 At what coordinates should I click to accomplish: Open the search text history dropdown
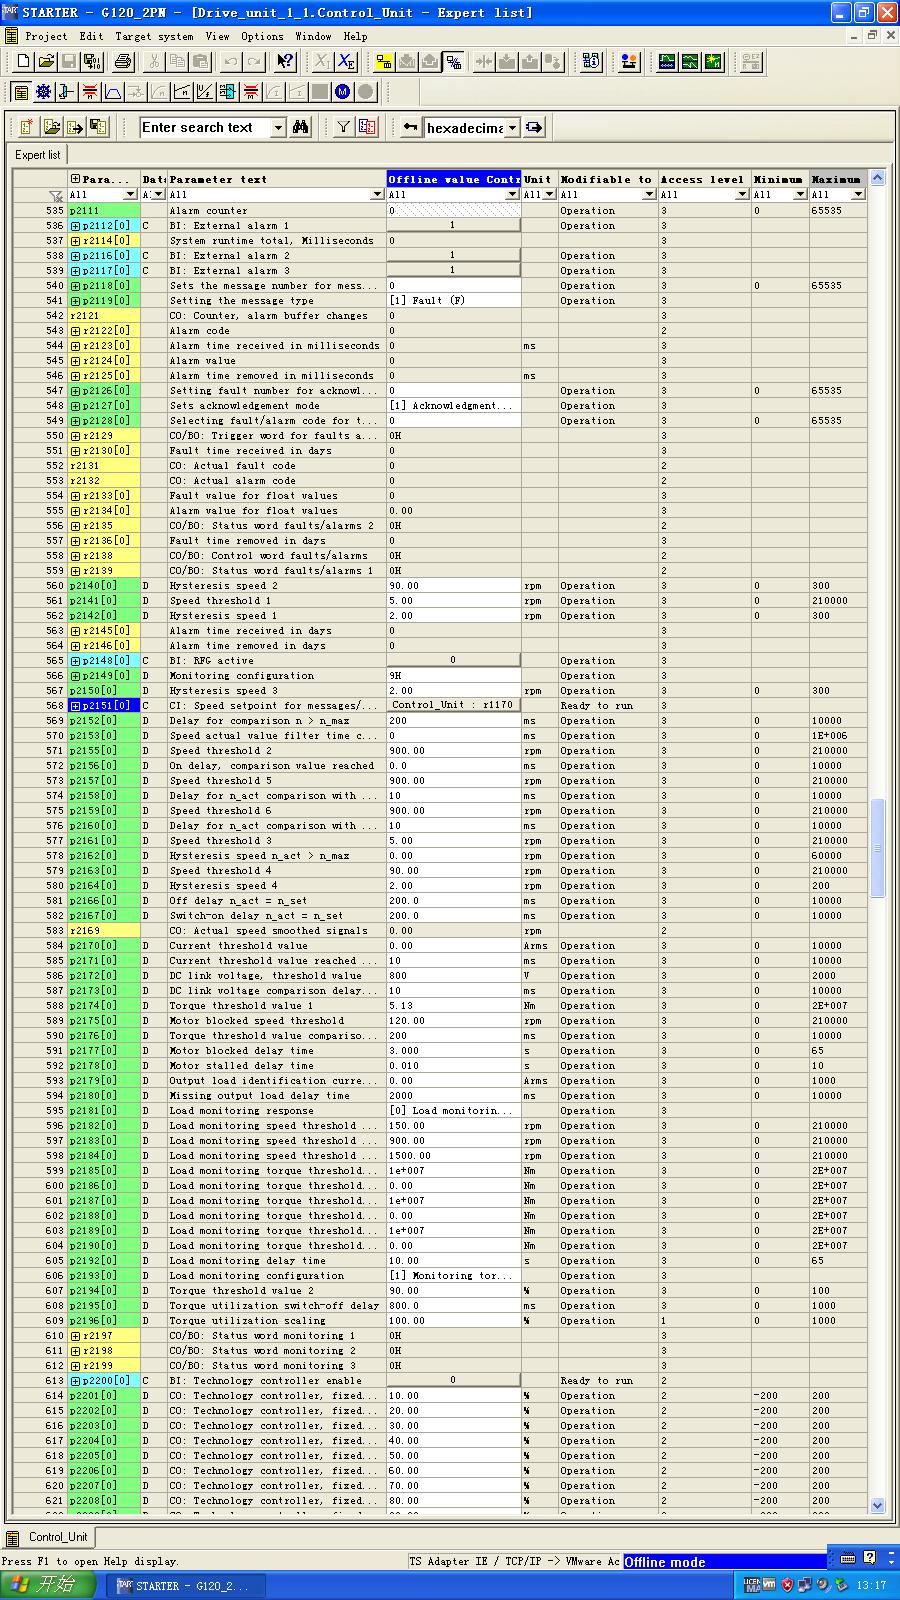click(x=279, y=128)
